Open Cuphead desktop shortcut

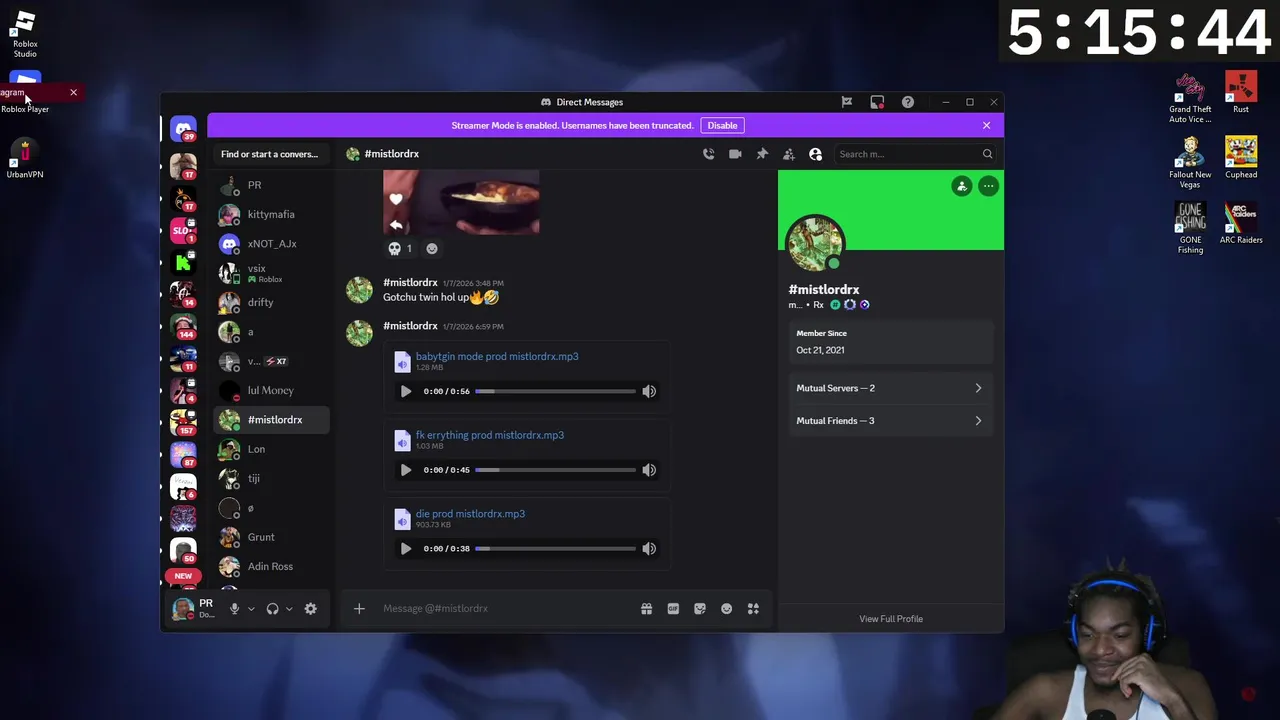1241,158
